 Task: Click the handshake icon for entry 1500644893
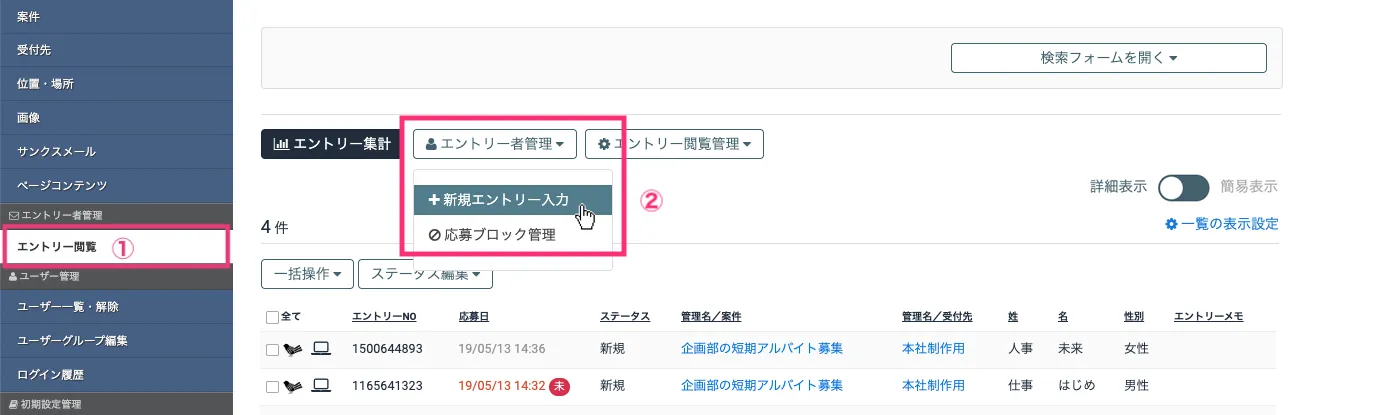click(x=292, y=349)
